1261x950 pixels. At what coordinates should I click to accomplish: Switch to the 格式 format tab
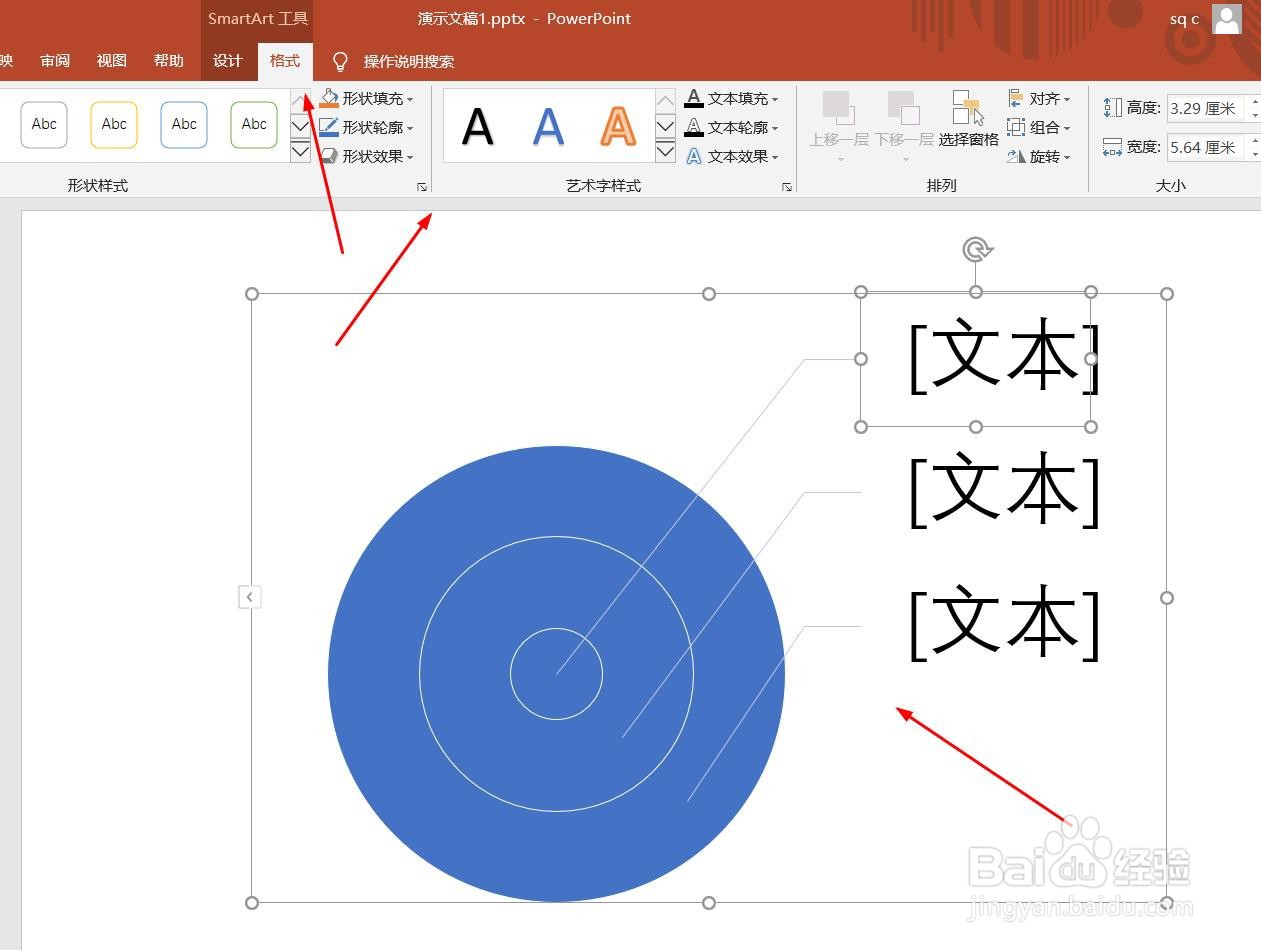pyautogui.click(x=285, y=61)
